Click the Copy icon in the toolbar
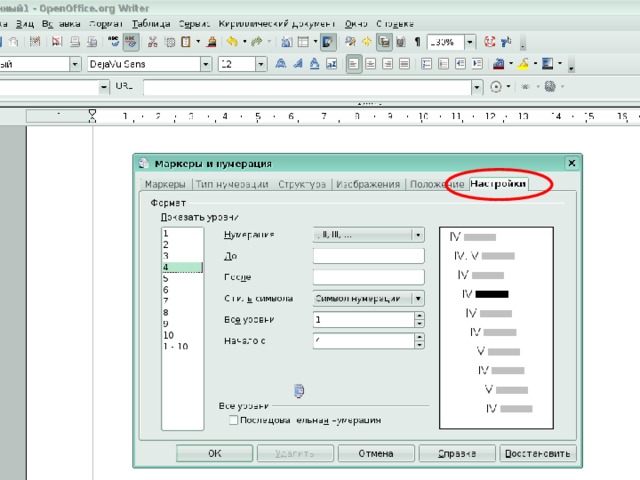640x480 pixels. point(169,42)
